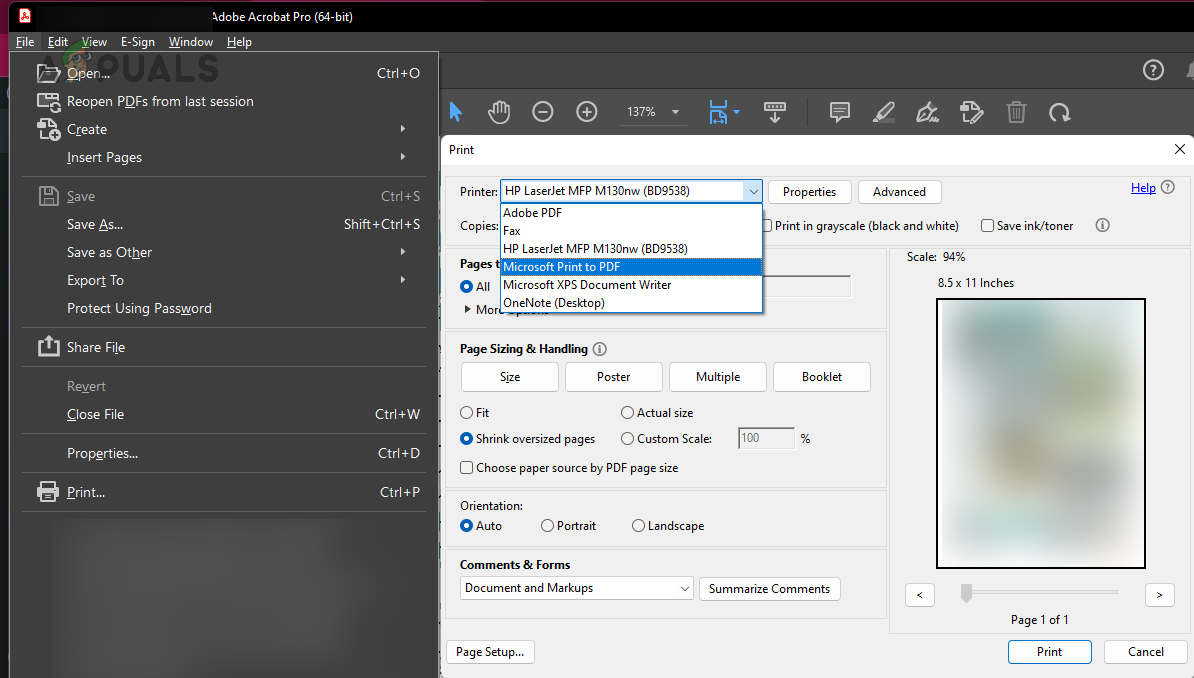
Task: Select the Hand tool in the toolbar
Action: (x=499, y=111)
